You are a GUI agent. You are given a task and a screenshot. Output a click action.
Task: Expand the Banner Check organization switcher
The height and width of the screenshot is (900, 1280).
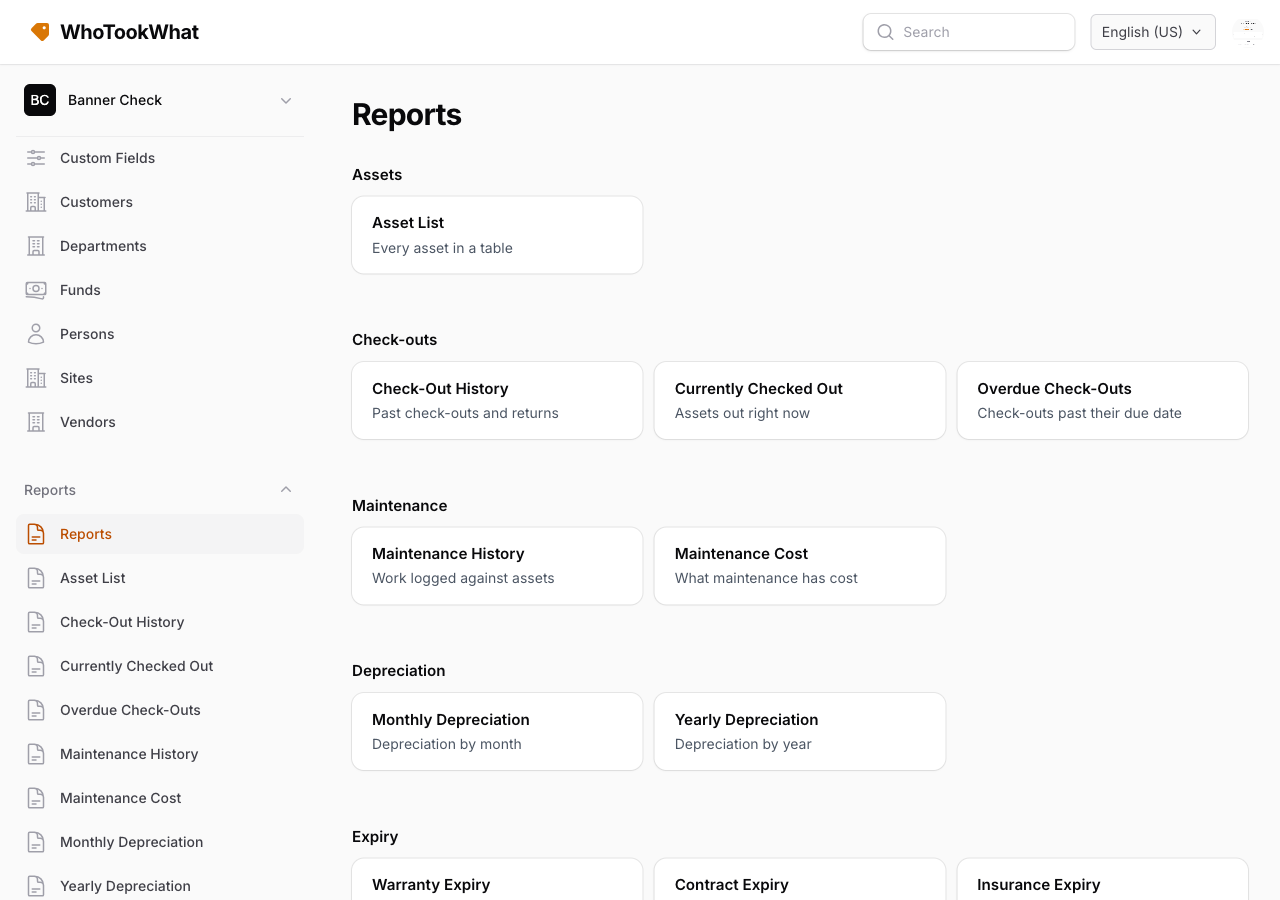[x=160, y=100]
